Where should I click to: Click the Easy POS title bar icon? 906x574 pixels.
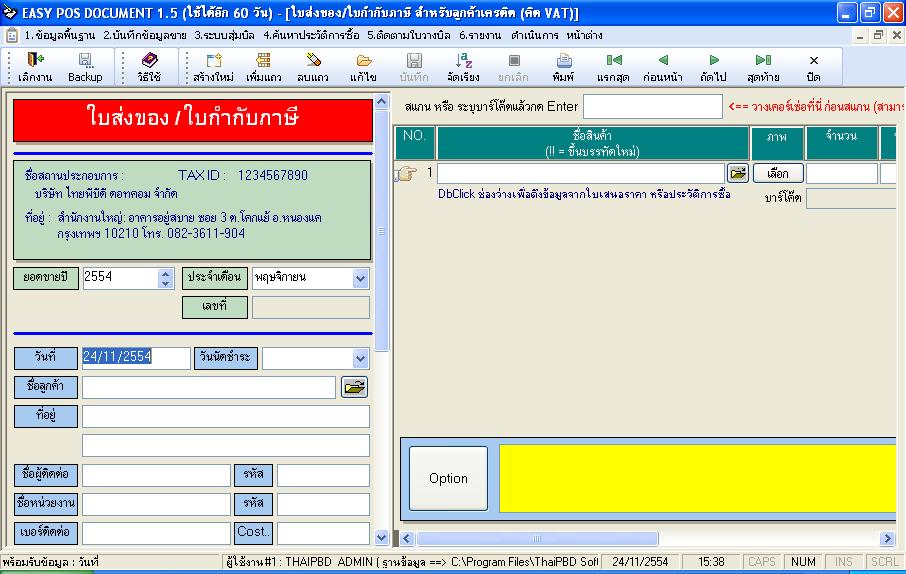[10, 12]
